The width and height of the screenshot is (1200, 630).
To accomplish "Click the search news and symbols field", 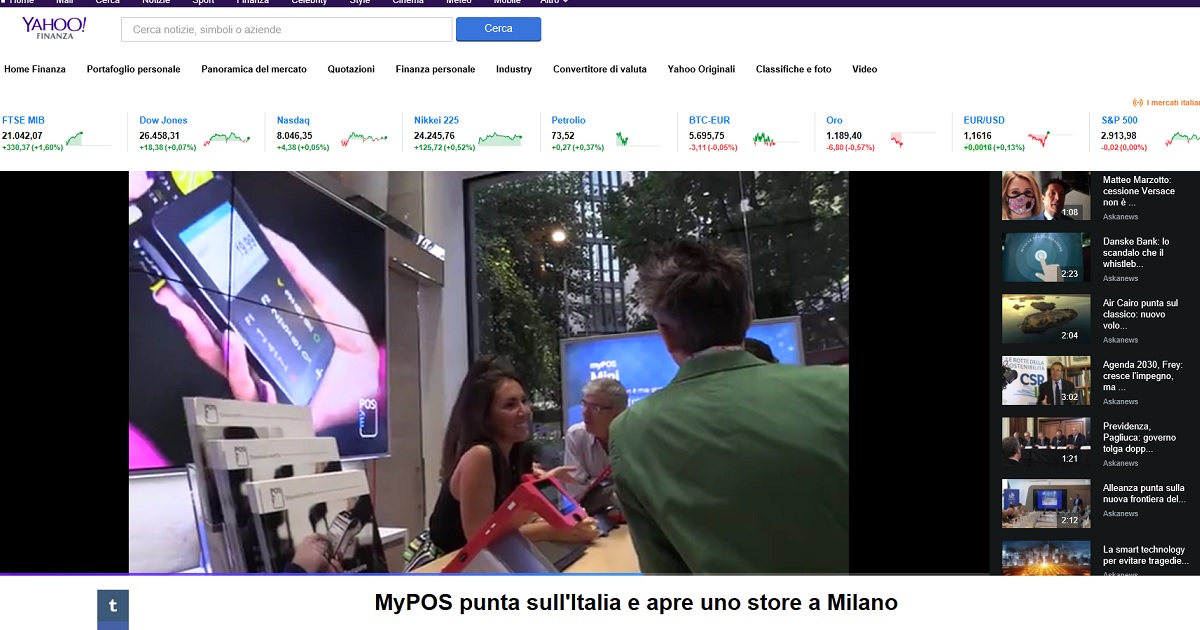I will (x=287, y=29).
